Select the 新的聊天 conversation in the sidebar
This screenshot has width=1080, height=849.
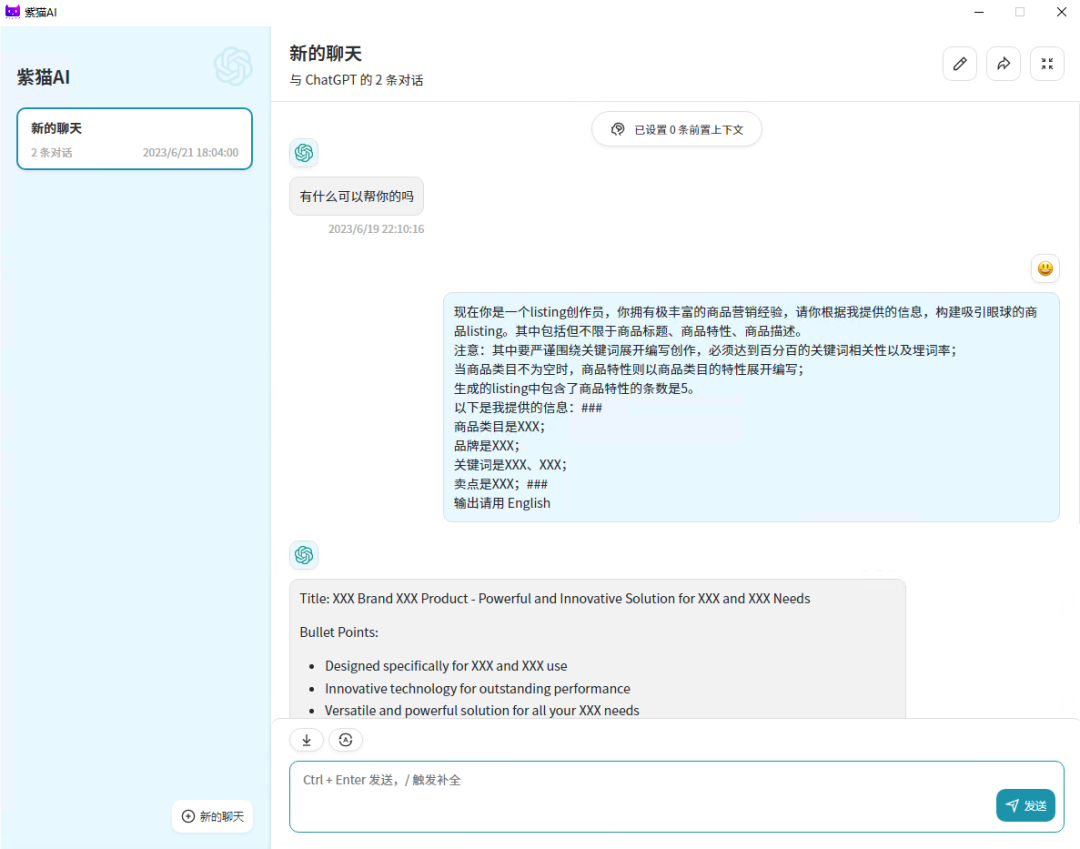[x=134, y=139]
